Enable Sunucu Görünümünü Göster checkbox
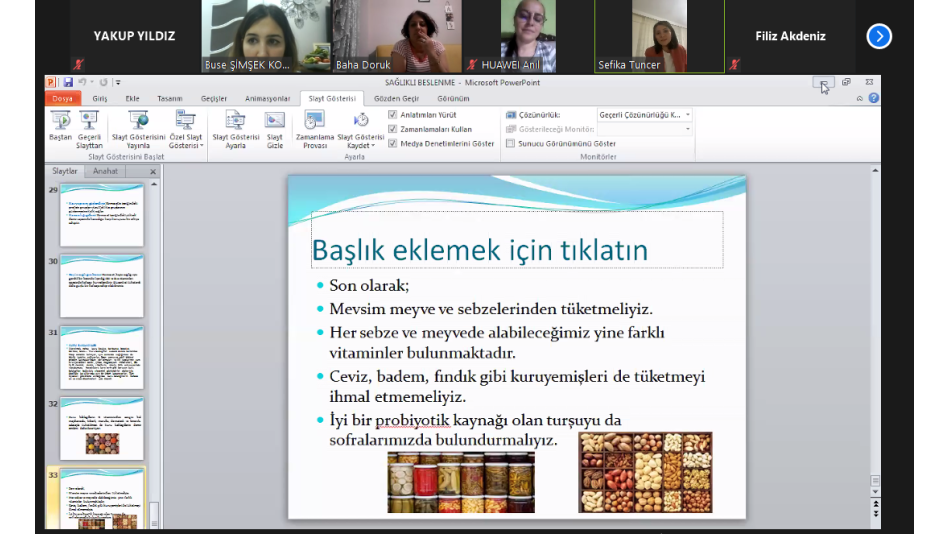 click(511, 144)
